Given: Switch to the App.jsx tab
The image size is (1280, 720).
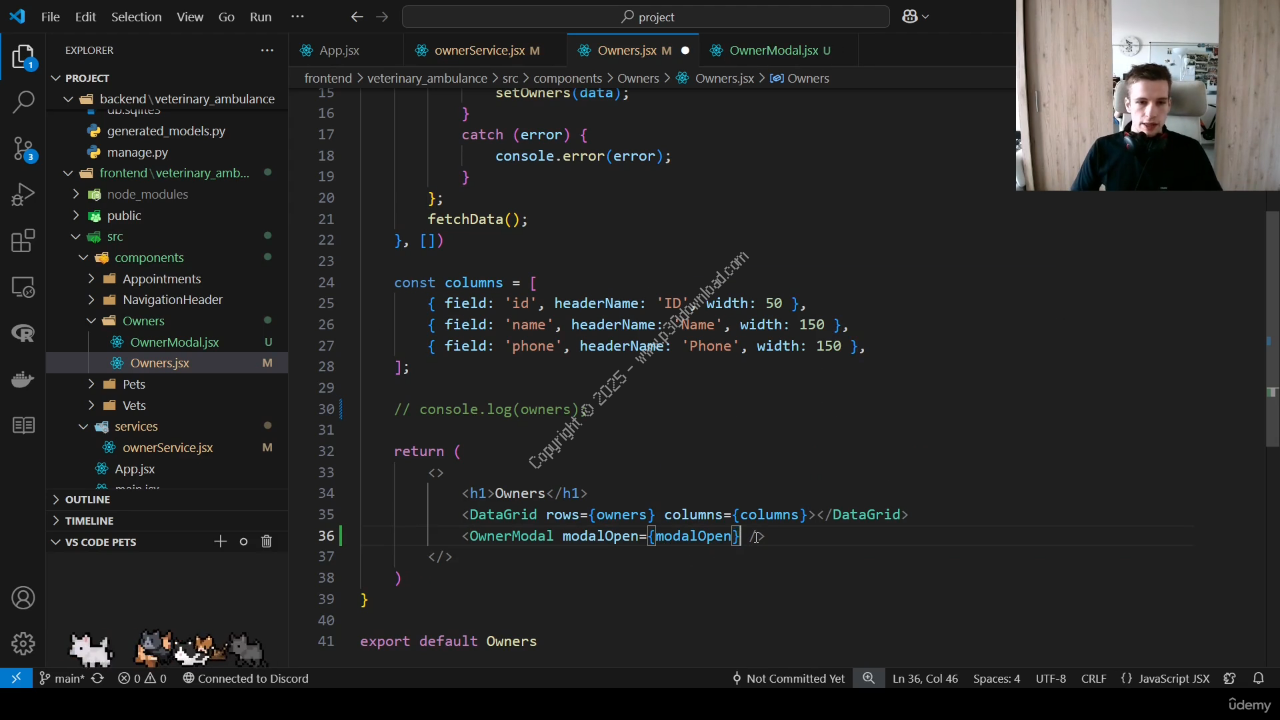Looking at the screenshot, I should coord(339,50).
